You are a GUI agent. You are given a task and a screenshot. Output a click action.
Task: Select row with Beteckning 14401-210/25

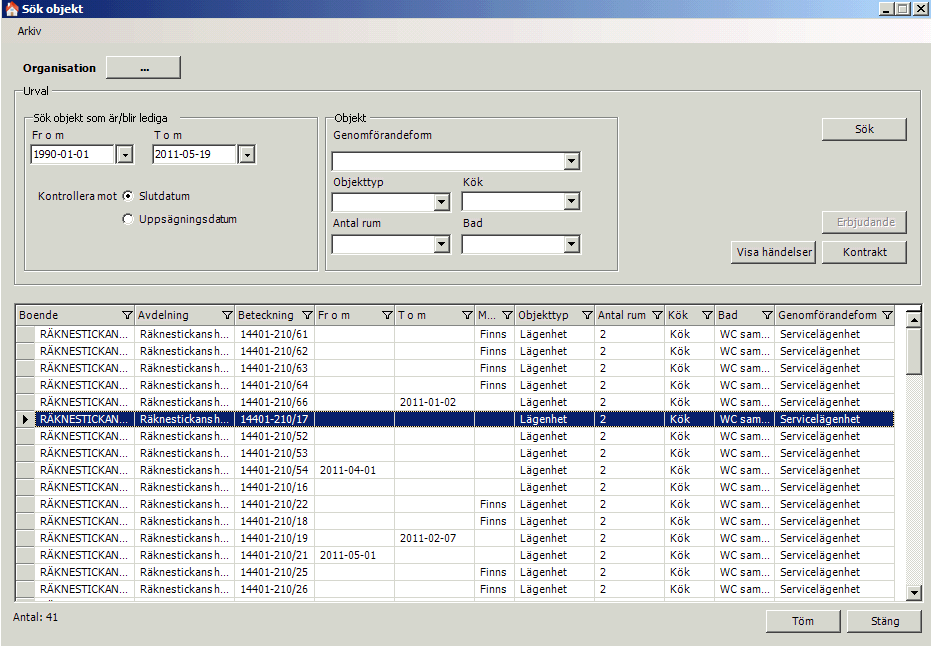pyautogui.click(x=455, y=572)
